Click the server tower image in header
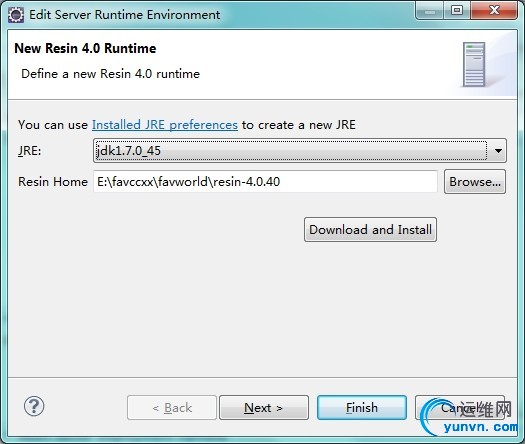 pyautogui.click(x=474, y=64)
